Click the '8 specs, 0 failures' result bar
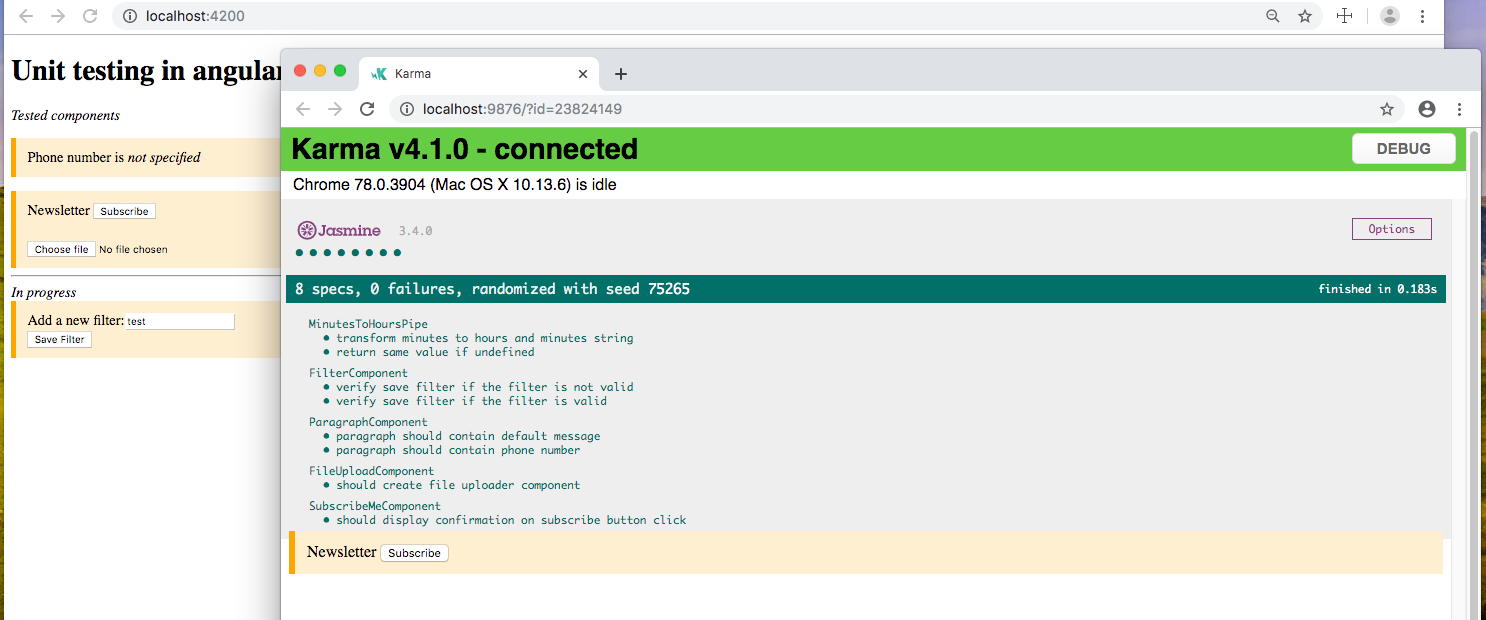The width and height of the screenshot is (1486, 620). (x=866, y=289)
